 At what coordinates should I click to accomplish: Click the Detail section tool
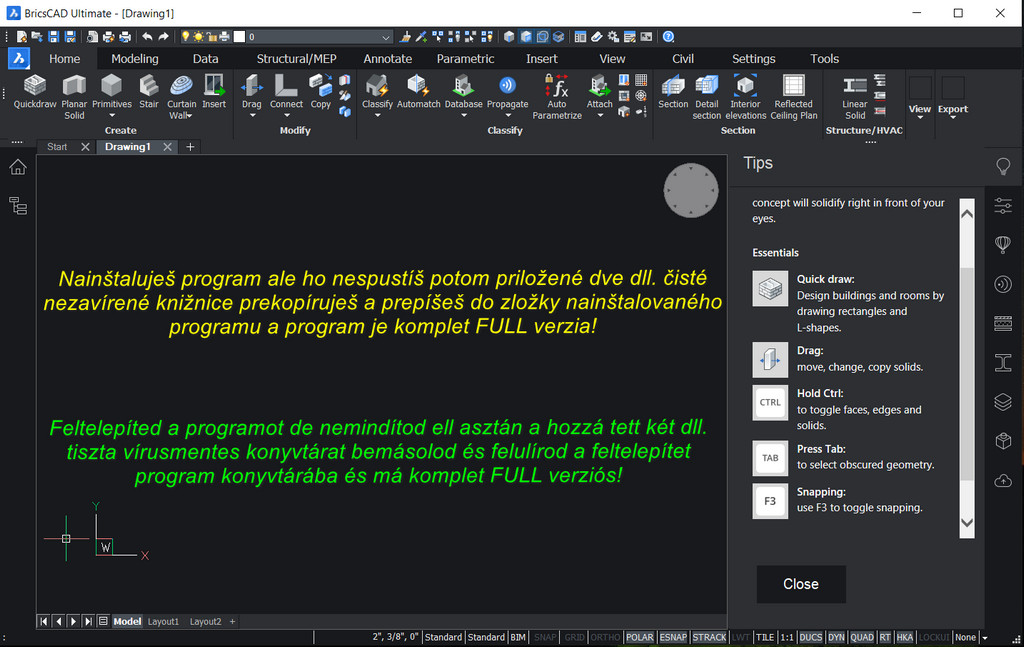(x=707, y=97)
